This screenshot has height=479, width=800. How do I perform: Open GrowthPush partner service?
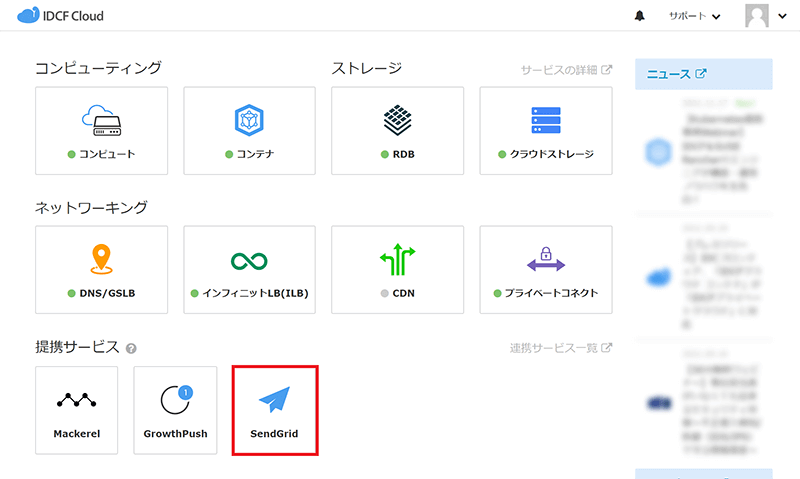175,410
